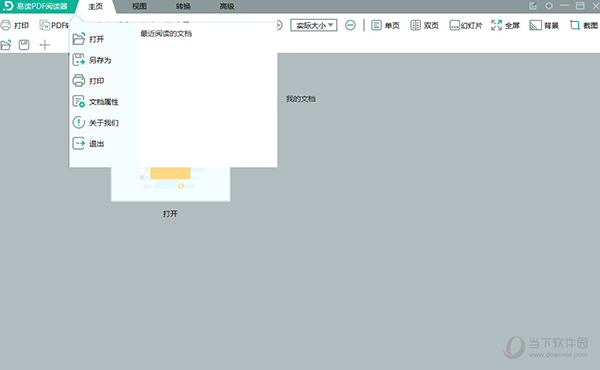600x370 pixels.
Task: Click the 打开 label under the thumbnail
Action: (170, 214)
